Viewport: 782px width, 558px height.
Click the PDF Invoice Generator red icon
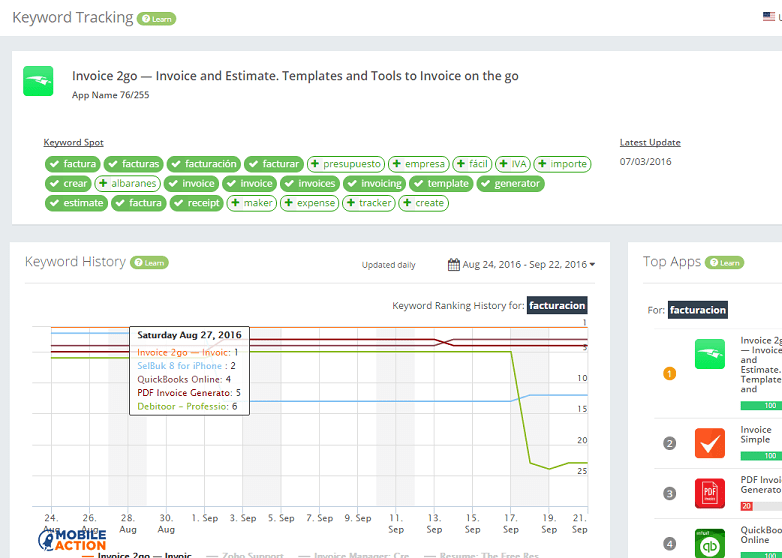(x=710, y=494)
